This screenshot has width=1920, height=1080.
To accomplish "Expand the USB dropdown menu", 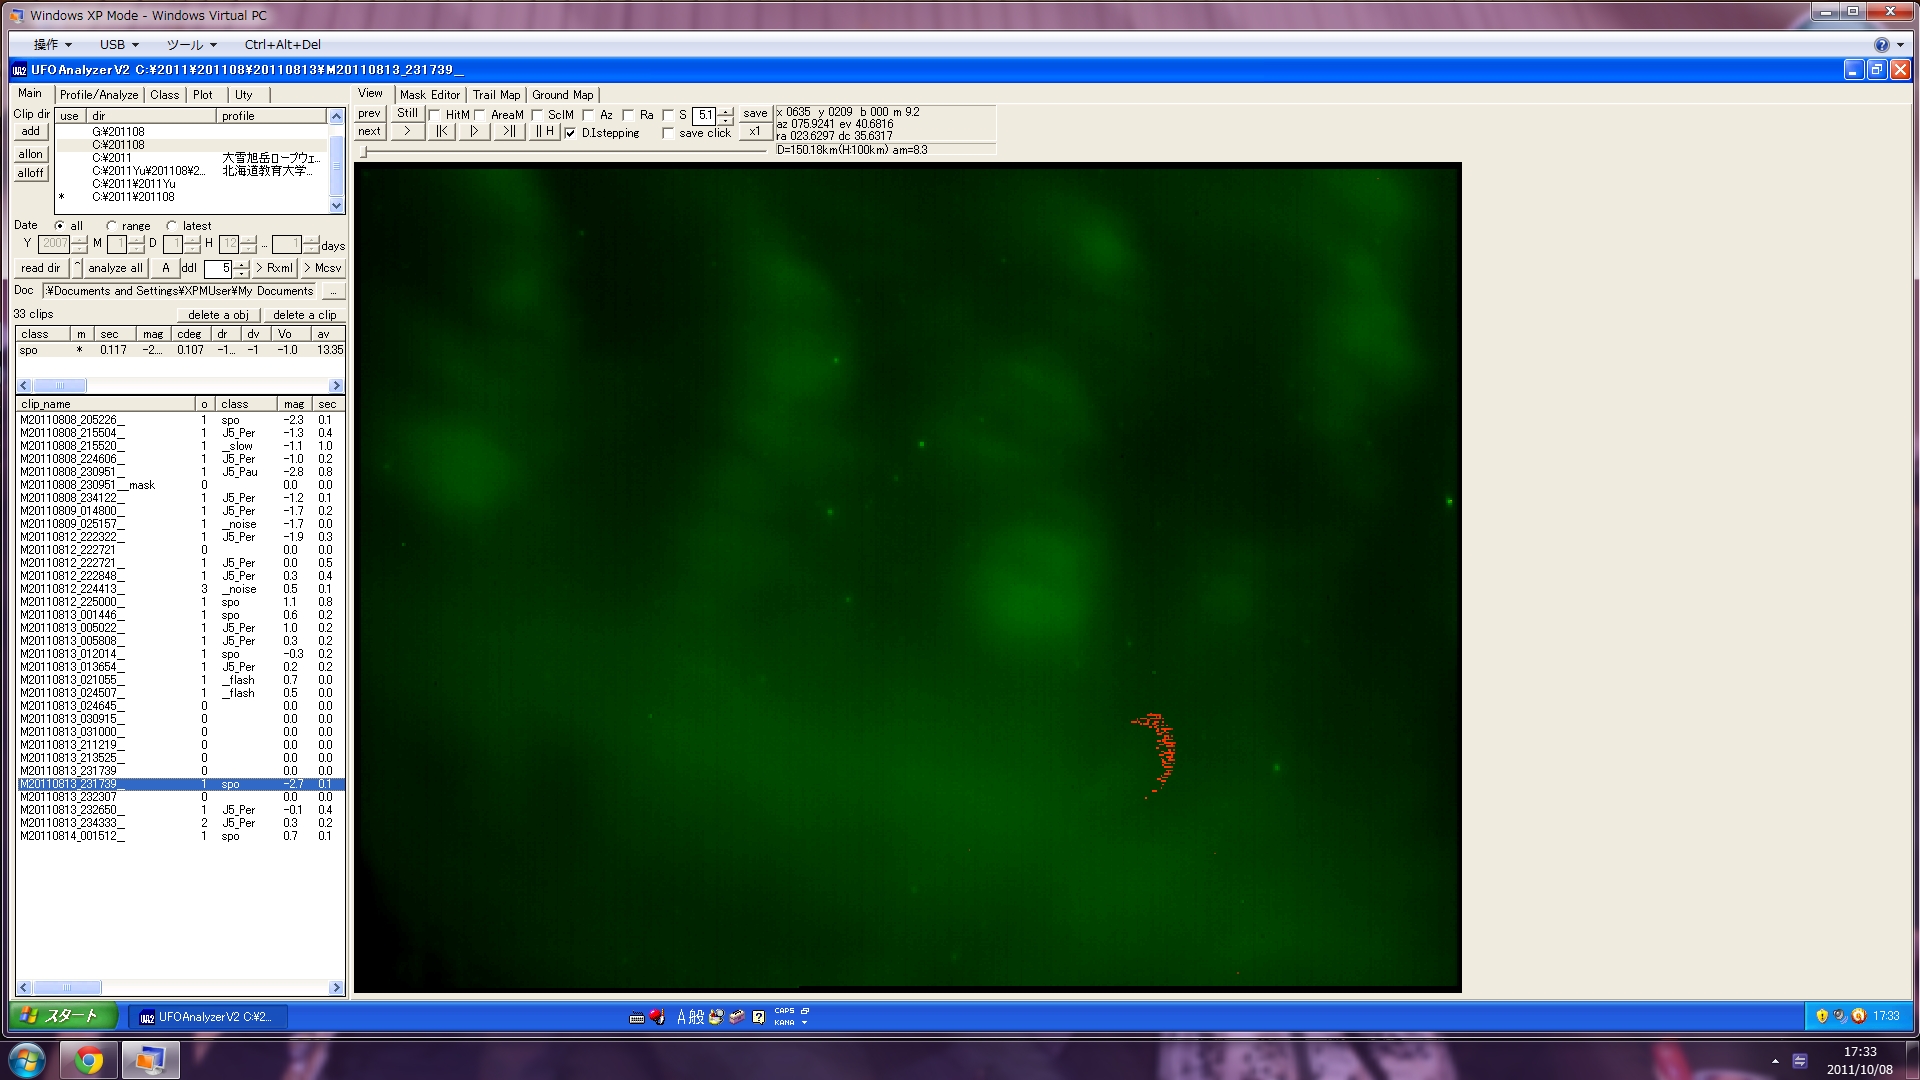I will 119,44.
